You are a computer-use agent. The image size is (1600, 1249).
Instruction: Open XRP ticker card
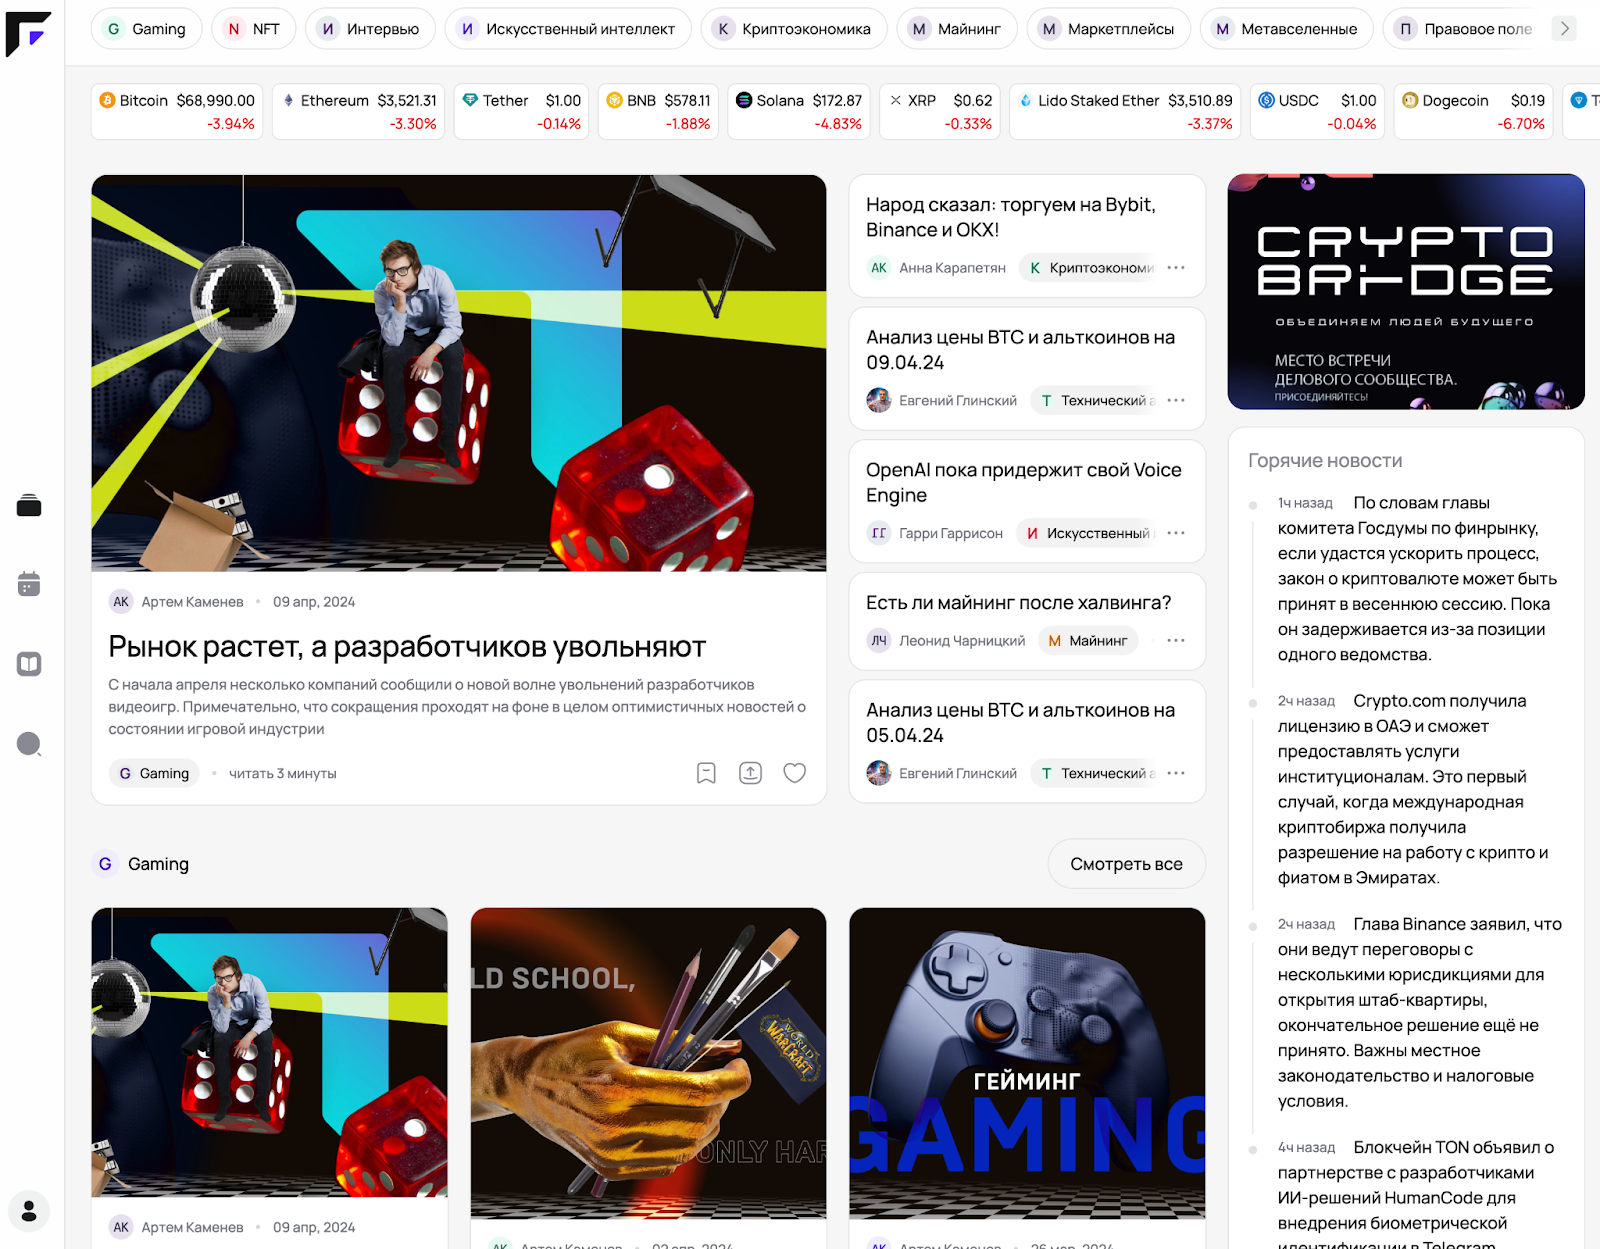[x=940, y=112]
